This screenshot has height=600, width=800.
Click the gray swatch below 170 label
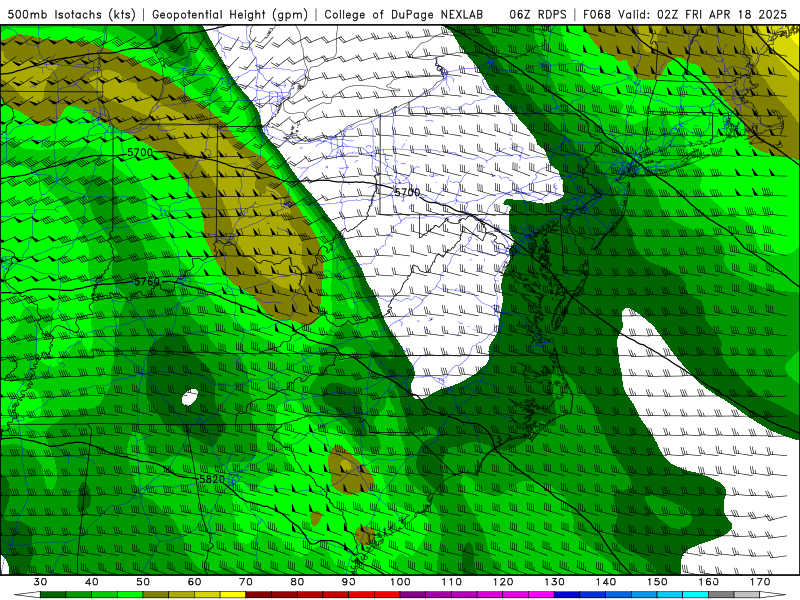(747, 595)
